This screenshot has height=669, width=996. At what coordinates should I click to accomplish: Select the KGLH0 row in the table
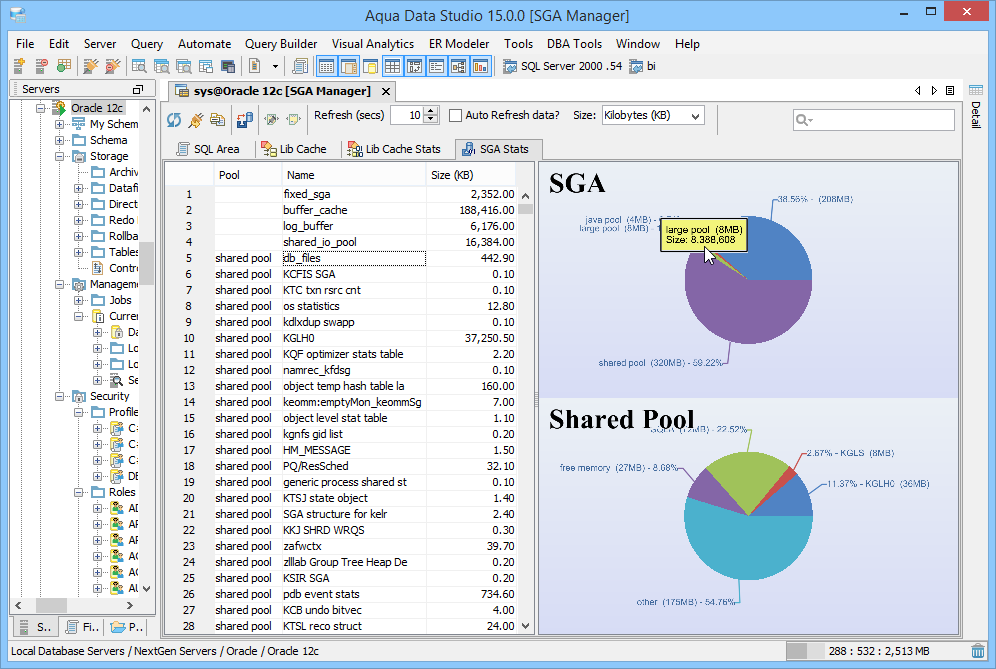[x=340, y=338]
